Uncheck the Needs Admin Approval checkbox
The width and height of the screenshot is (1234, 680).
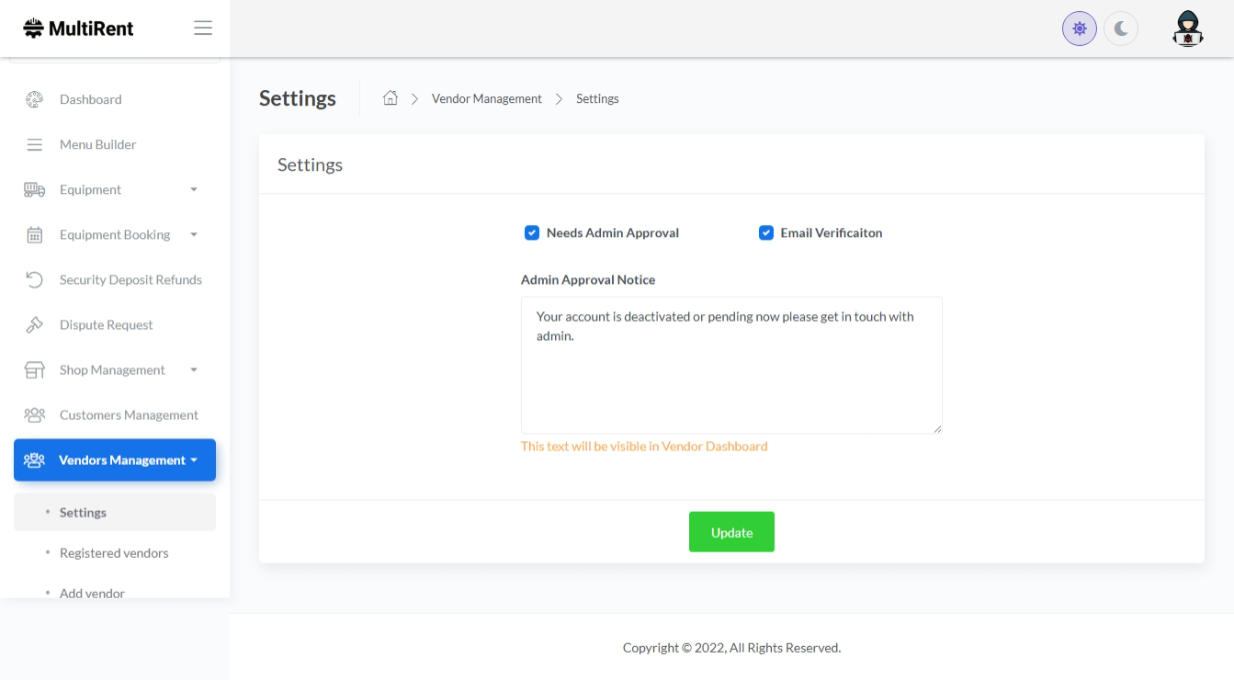click(x=532, y=233)
